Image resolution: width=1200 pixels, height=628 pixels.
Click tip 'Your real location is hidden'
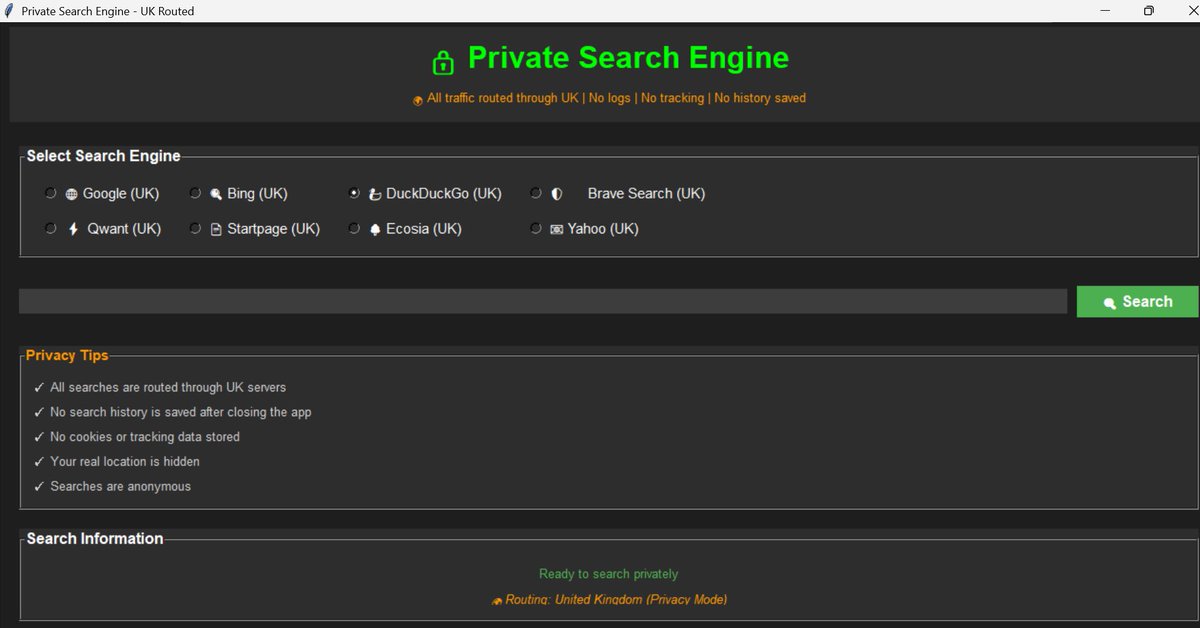[x=125, y=461]
